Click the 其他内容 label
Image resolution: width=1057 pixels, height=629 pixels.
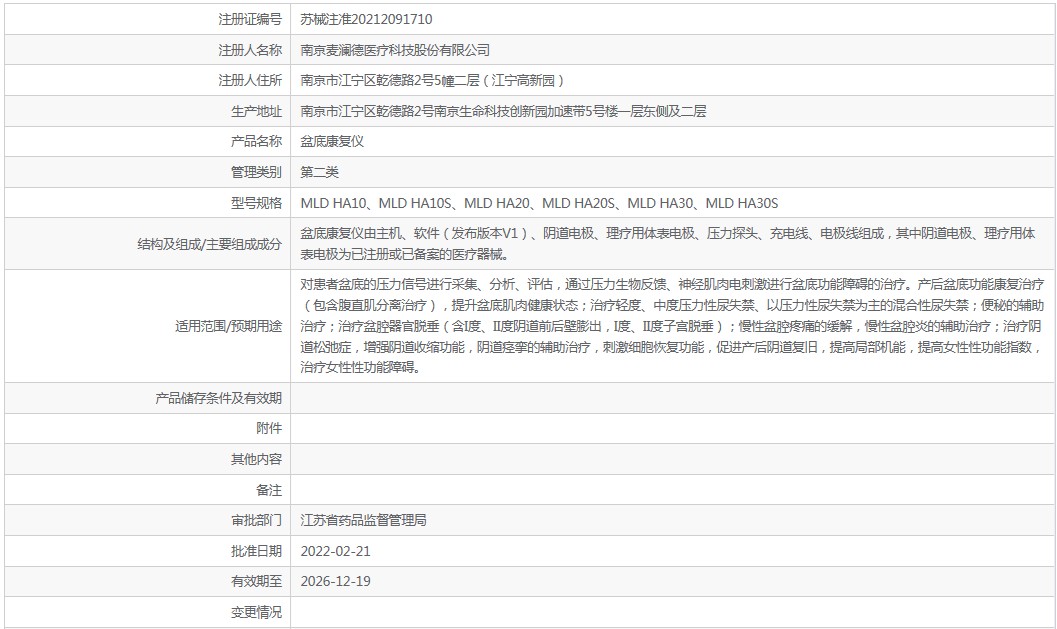tap(256, 459)
